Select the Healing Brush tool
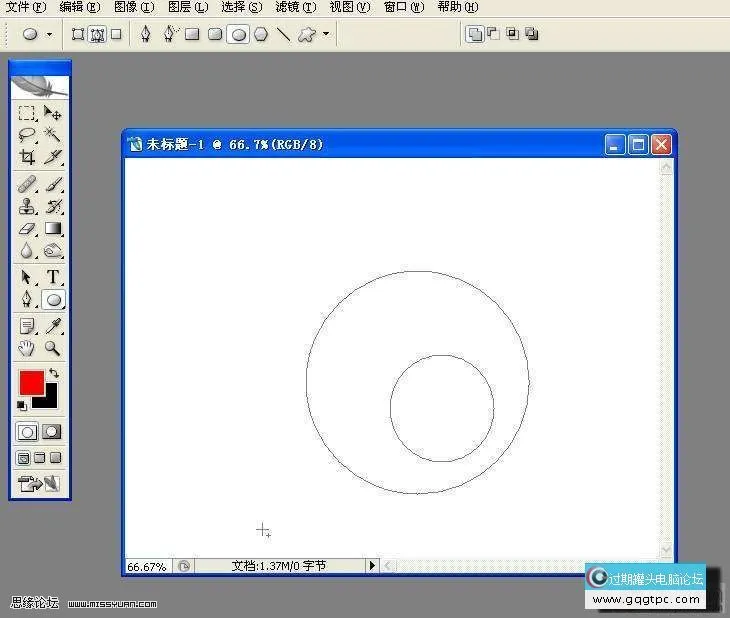 point(27,183)
